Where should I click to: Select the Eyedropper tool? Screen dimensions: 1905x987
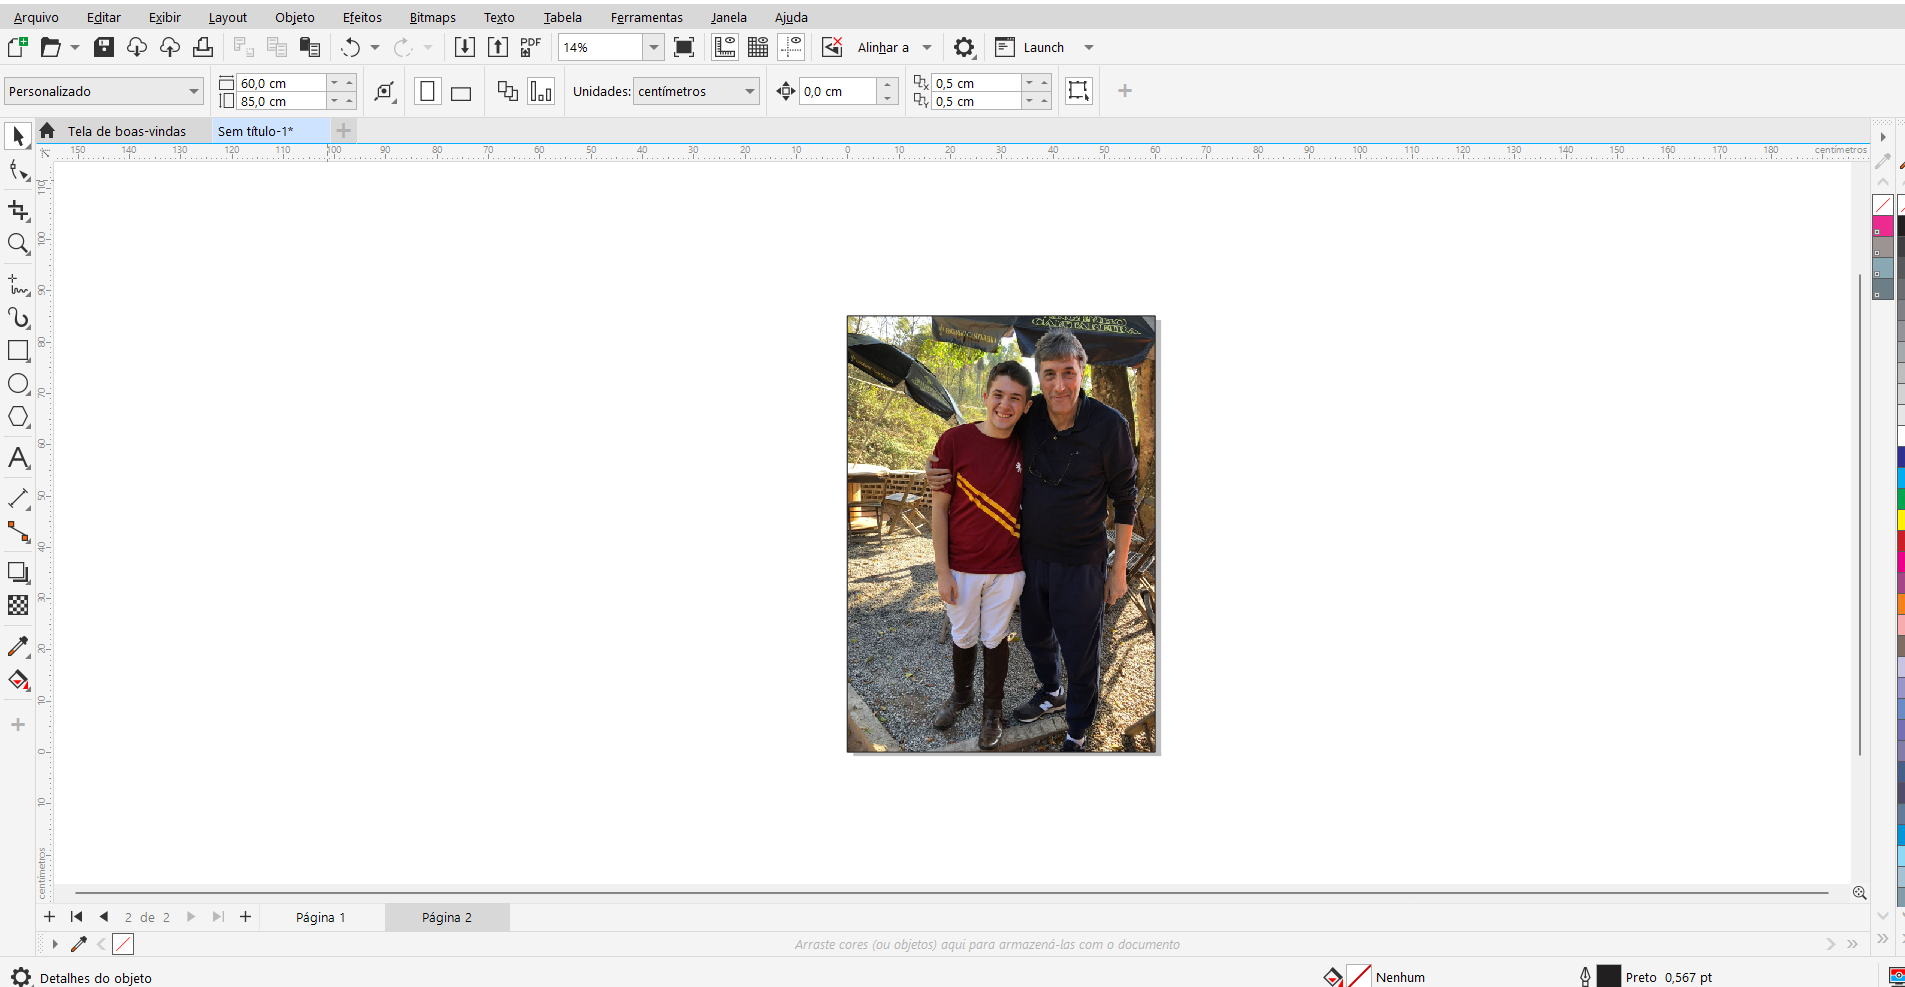point(18,647)
